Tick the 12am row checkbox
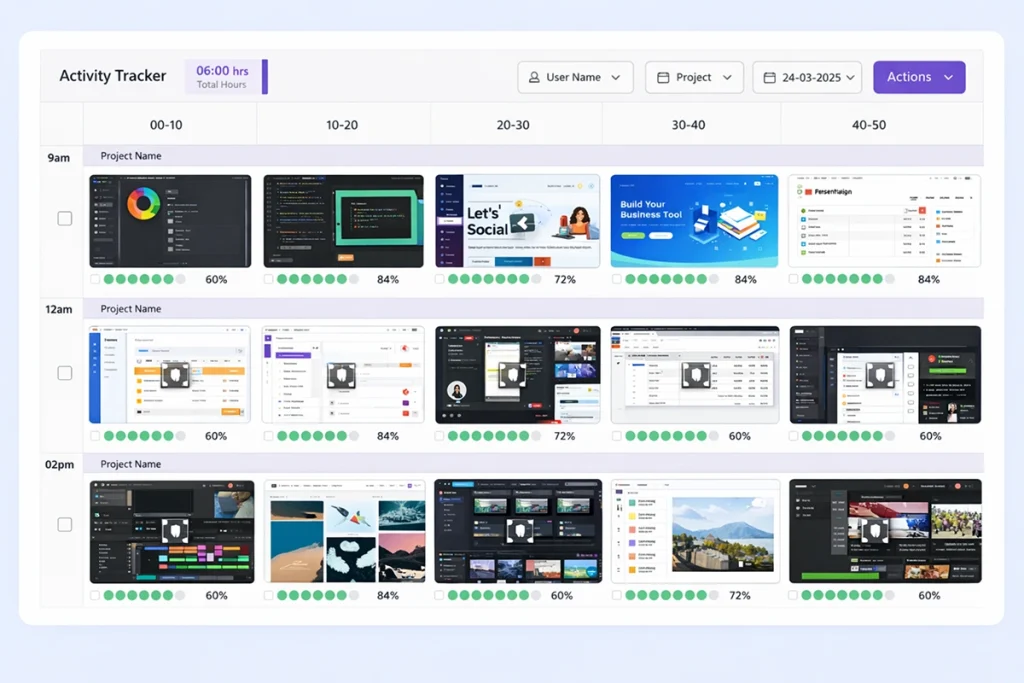This screenshot has width=1024, height=683. point(65,373)
